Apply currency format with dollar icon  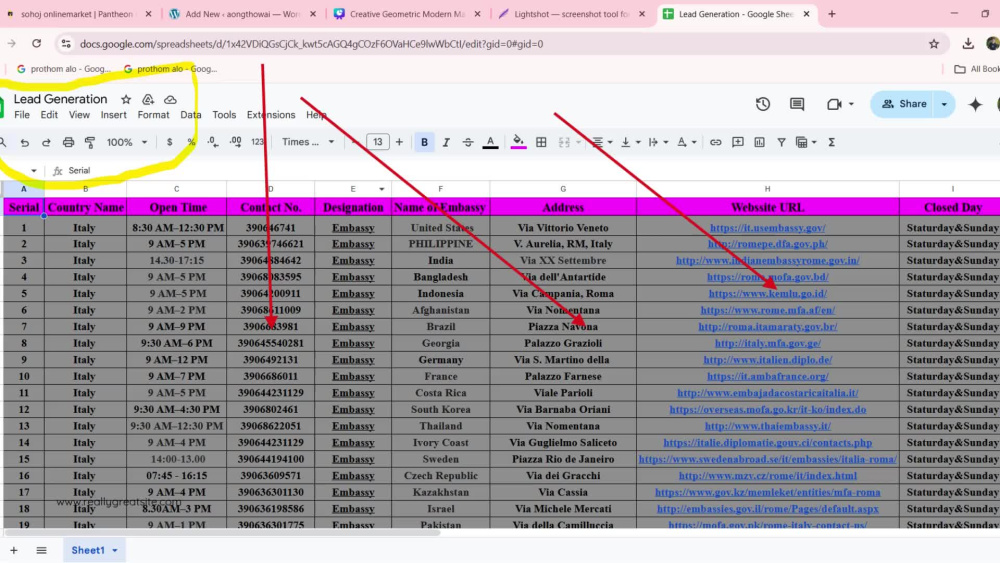pos(169,142)
